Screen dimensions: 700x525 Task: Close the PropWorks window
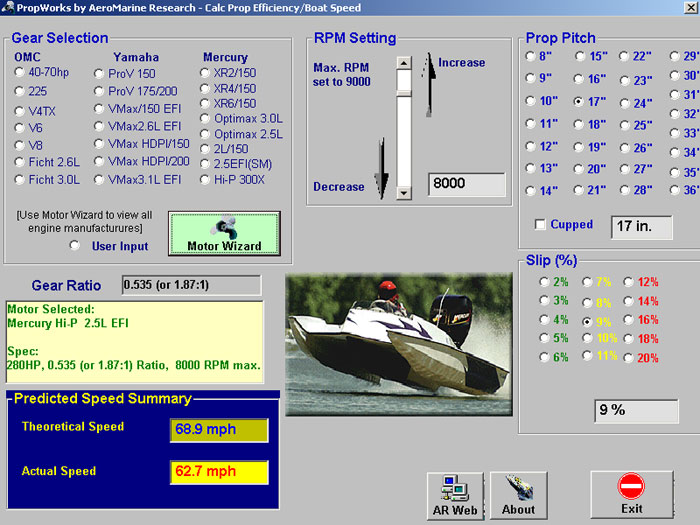691,7
